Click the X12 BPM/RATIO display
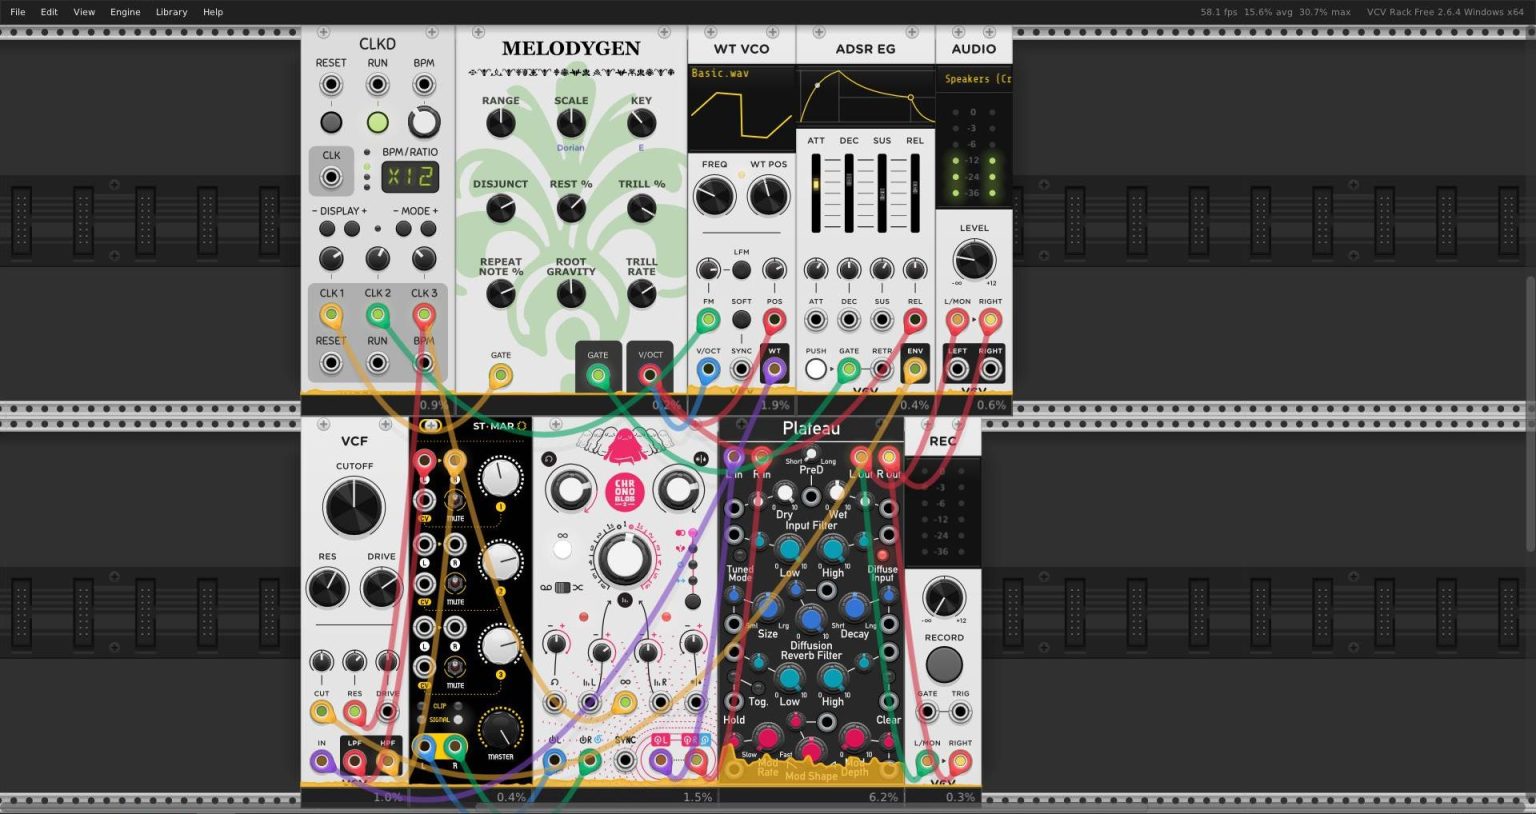The width and height of the screenshot is (1536, 814). 411,178
